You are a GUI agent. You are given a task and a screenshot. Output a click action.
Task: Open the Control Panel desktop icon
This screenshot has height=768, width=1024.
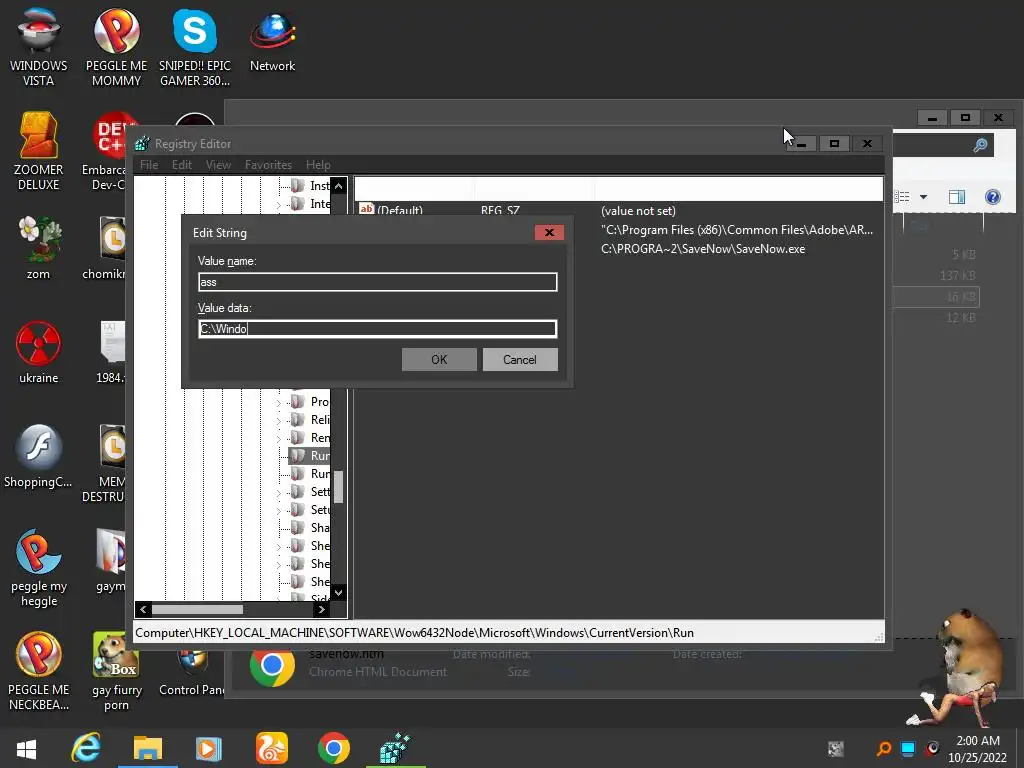191,673
